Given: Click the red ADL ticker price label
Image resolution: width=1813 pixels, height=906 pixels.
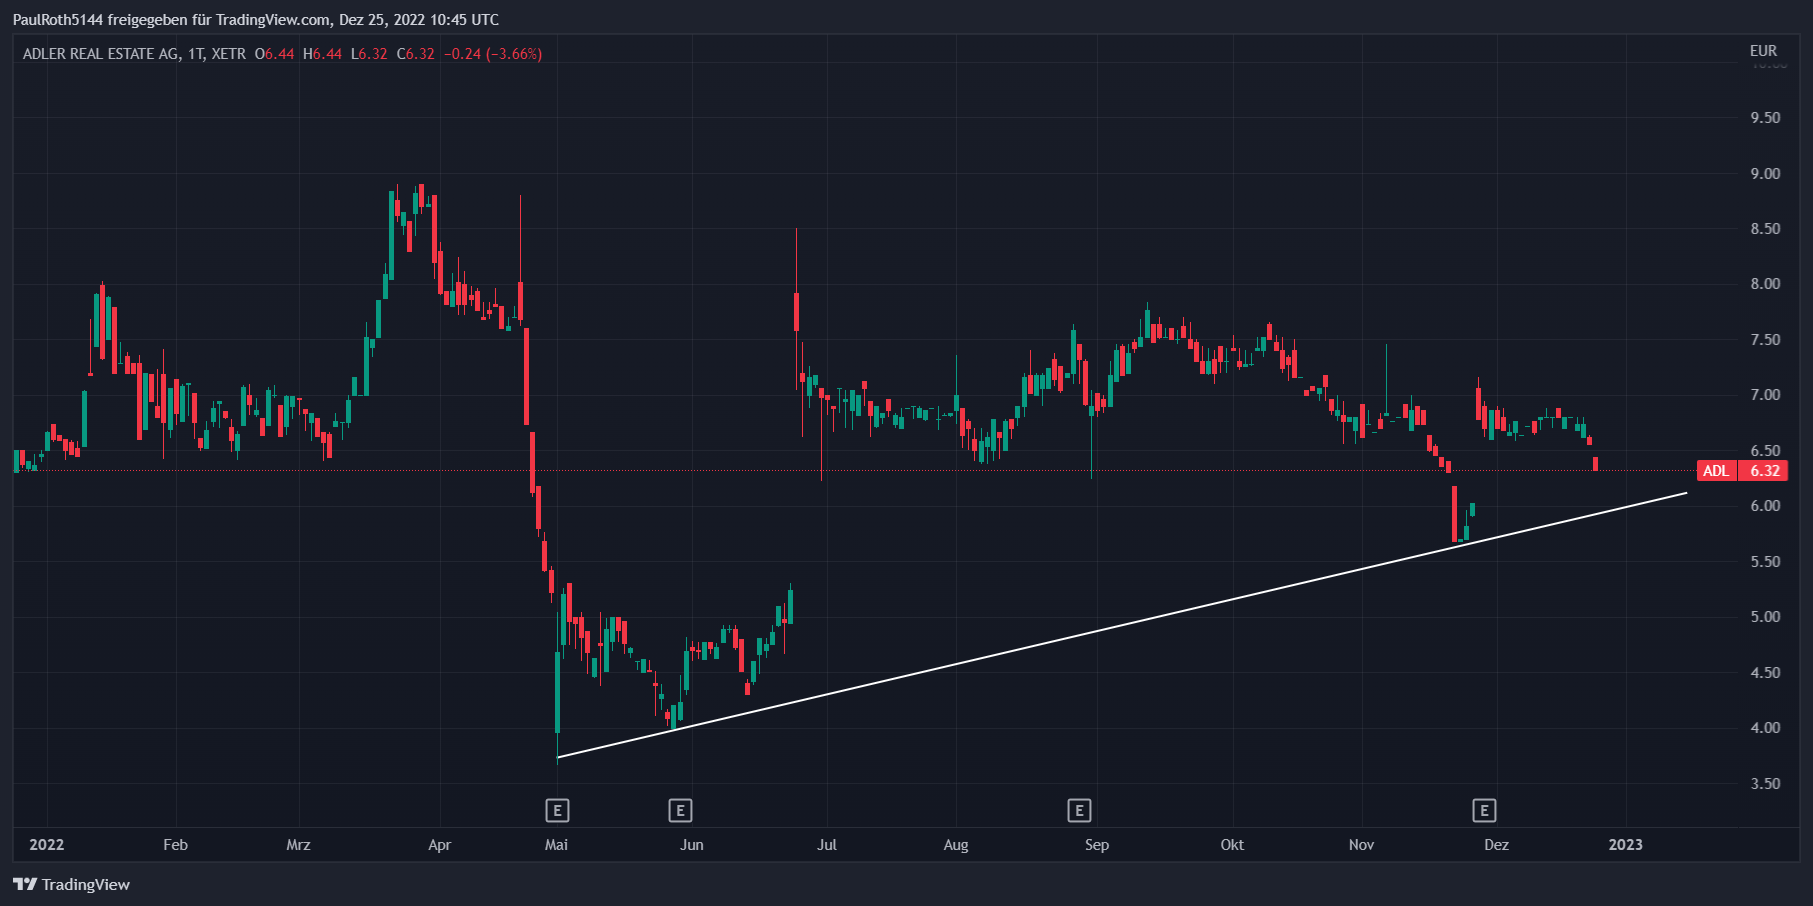Looking at the screenshot, I should click(1716, 471).
